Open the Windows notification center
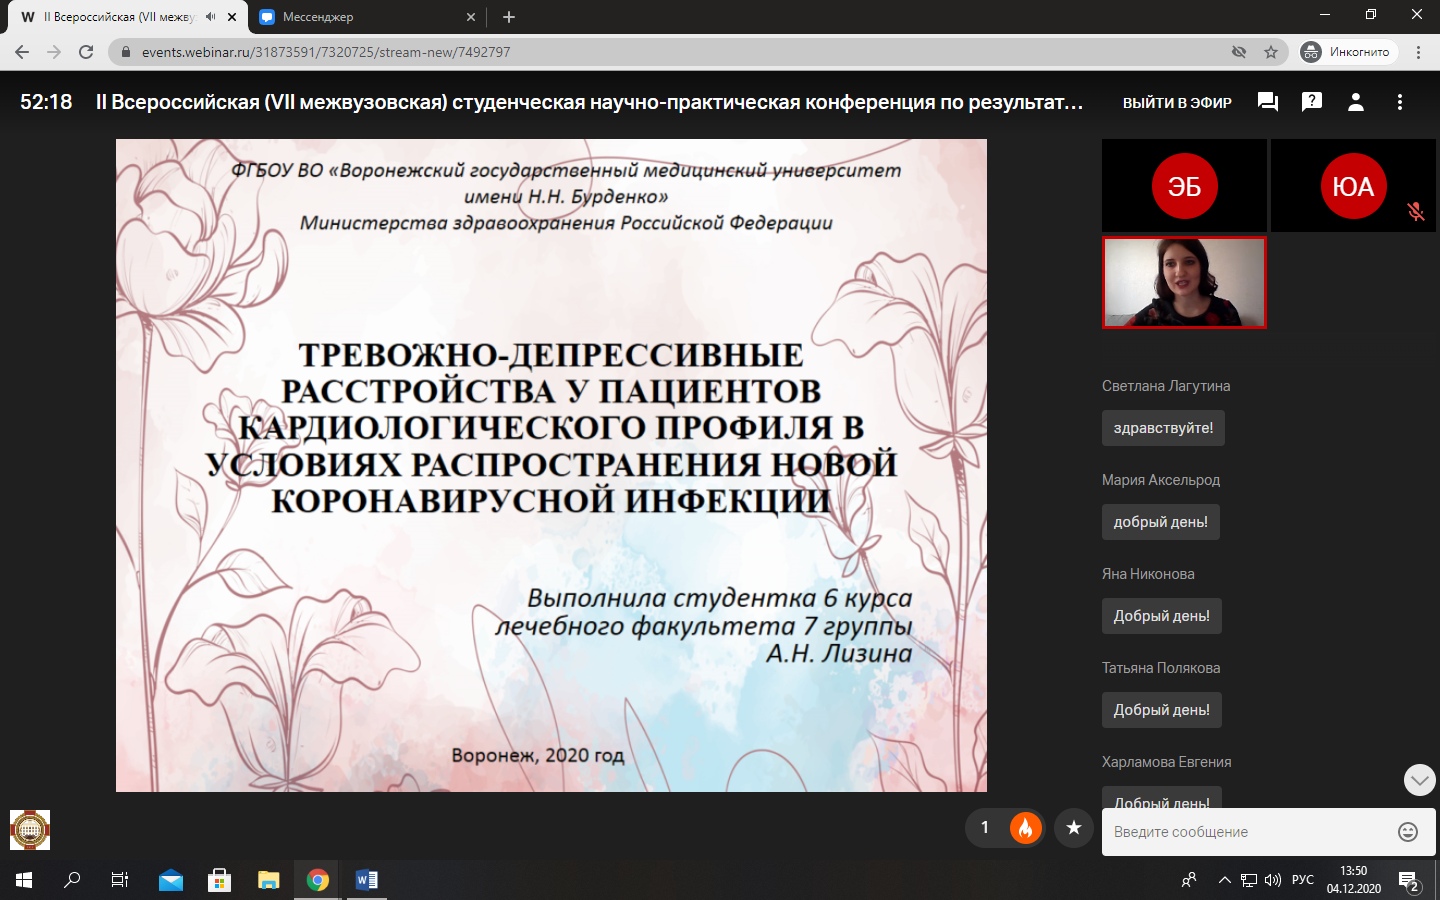This screenshot has height=900, width=1440. 1410,881
